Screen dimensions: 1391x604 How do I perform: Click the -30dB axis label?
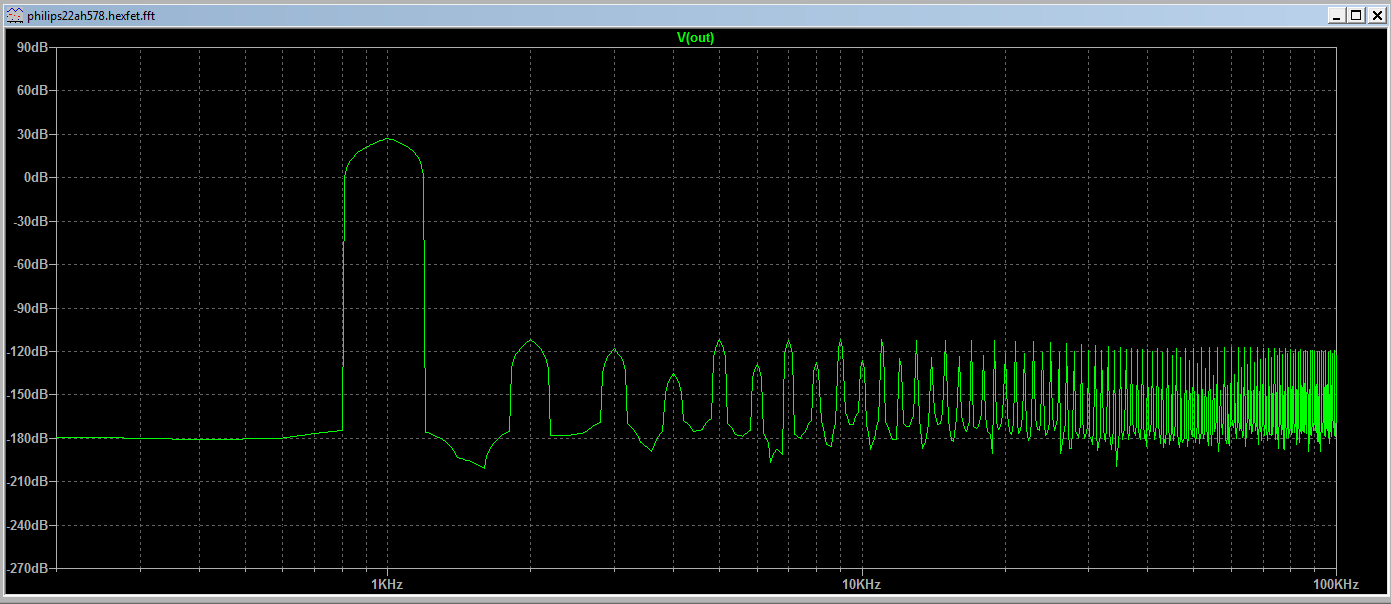32,221
